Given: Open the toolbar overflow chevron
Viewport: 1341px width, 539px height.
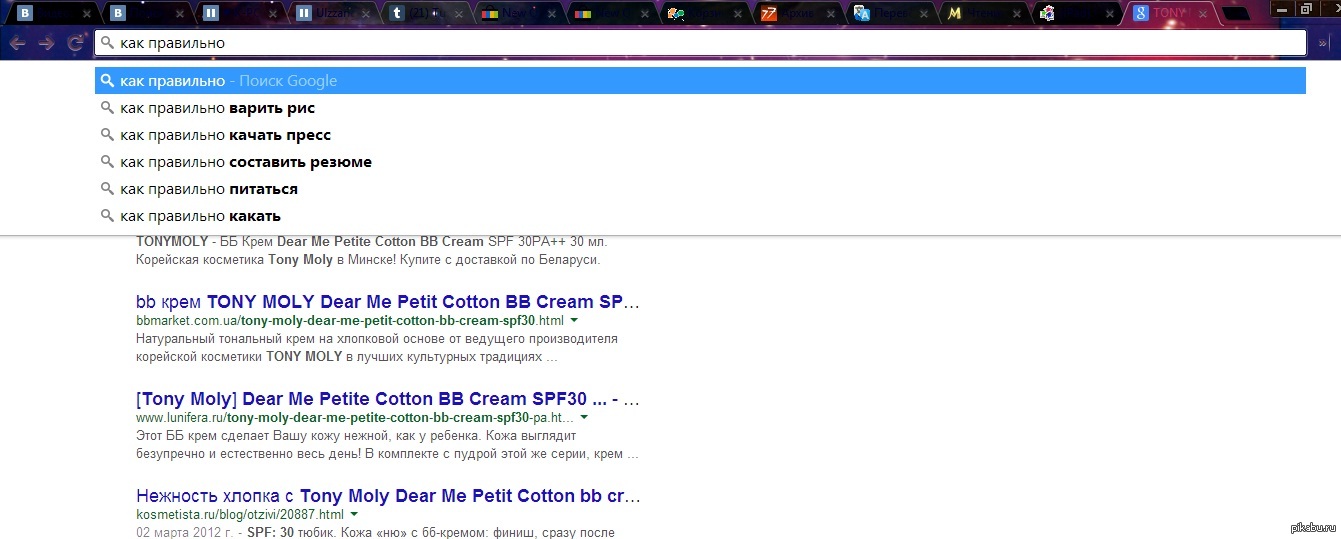Looking at the screenshot, I should (1325, 43).
